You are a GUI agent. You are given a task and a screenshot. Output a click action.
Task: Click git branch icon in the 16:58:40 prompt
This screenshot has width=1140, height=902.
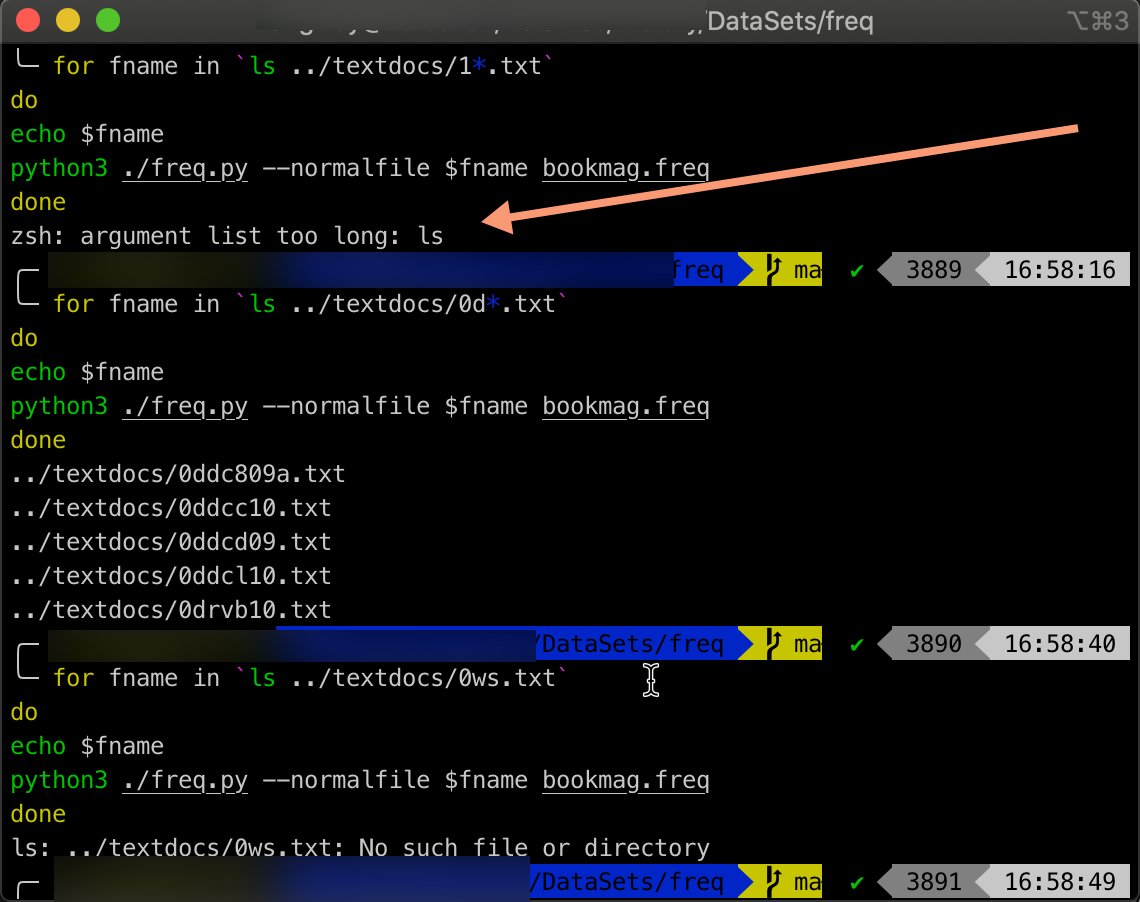773,644
